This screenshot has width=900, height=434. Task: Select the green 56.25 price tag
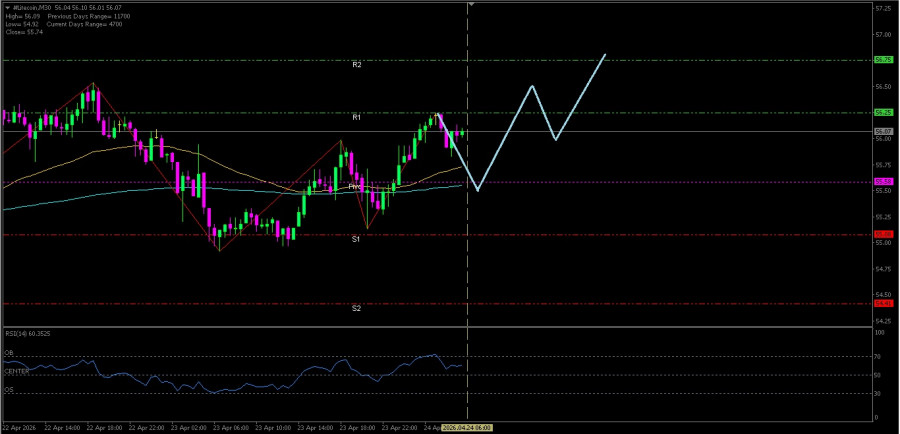(883, 113)
